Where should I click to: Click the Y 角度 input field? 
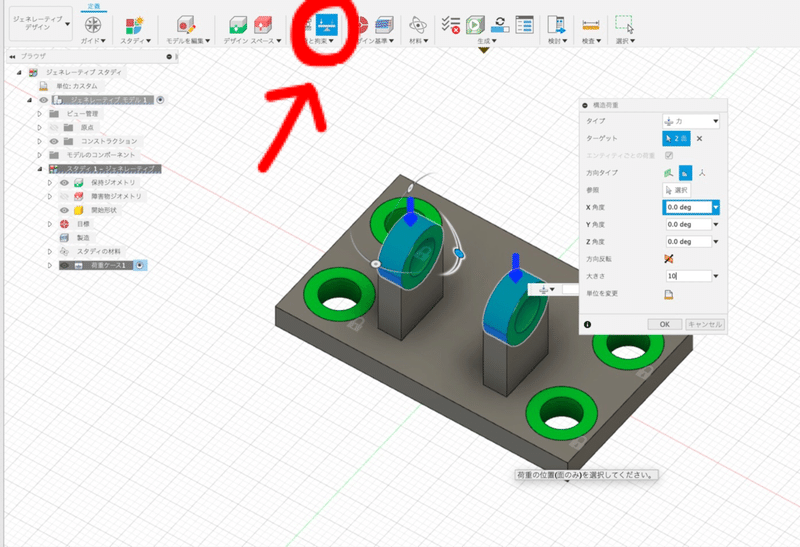click(x=688, y=225)
